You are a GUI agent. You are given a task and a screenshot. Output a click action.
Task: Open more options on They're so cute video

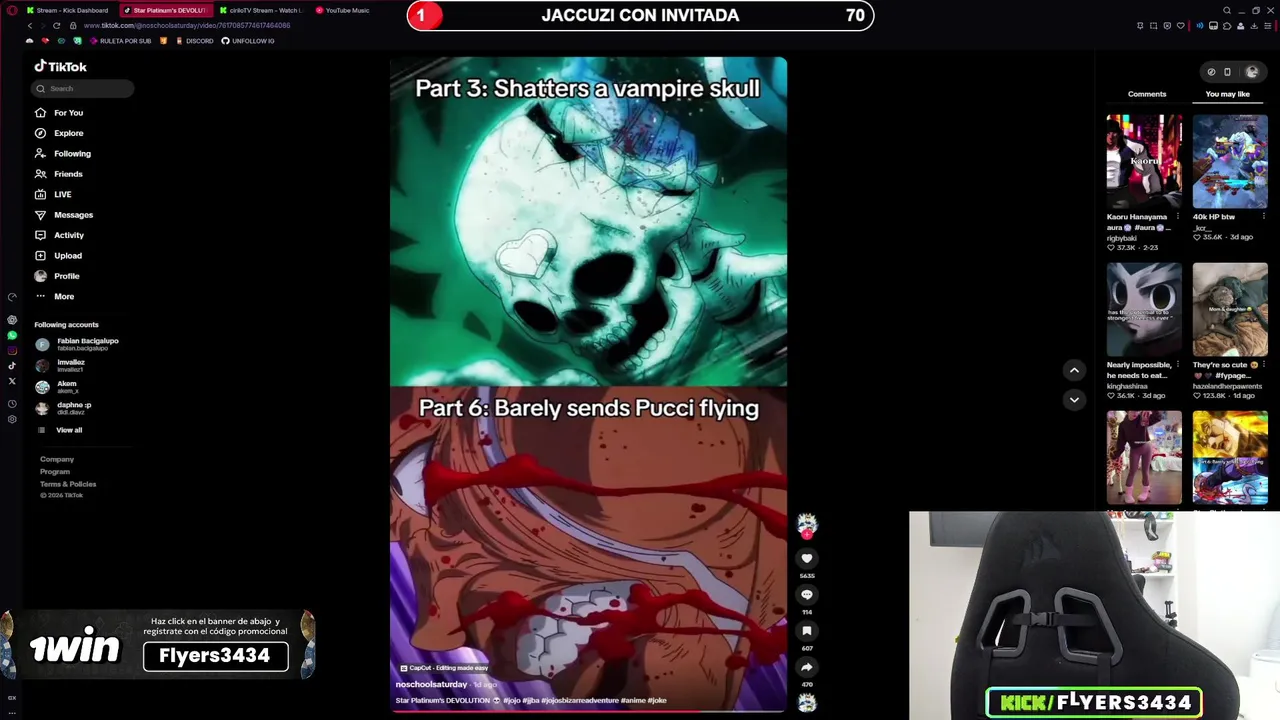point(1264,364)
